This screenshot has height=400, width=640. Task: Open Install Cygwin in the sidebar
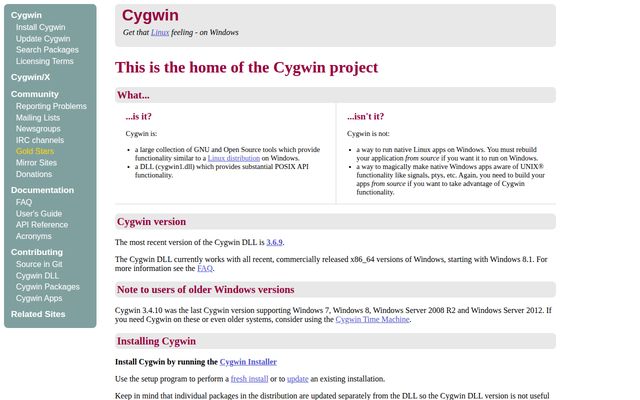(40, 27)
